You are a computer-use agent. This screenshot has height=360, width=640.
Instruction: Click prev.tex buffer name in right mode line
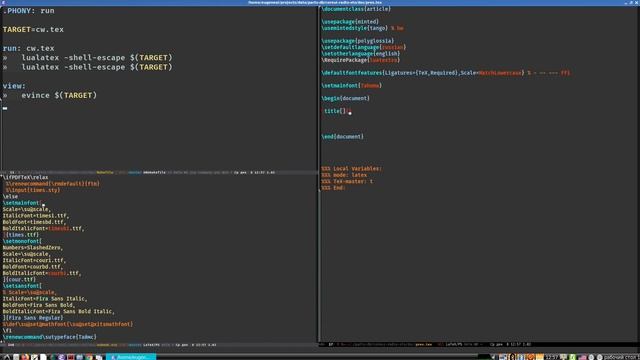coord(424,344)
